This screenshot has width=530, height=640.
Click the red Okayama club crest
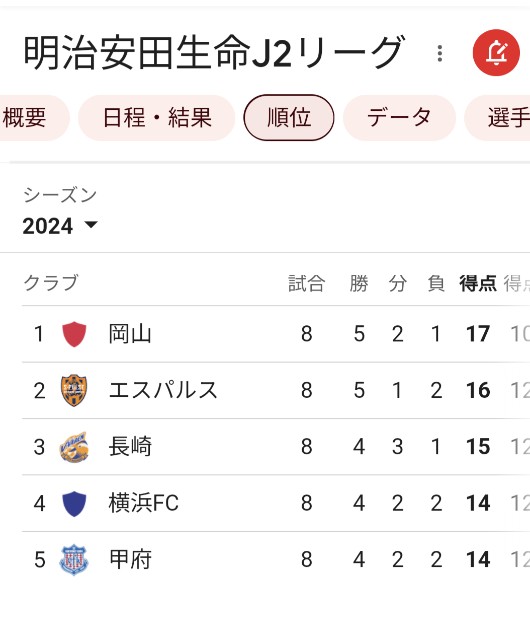74,334
